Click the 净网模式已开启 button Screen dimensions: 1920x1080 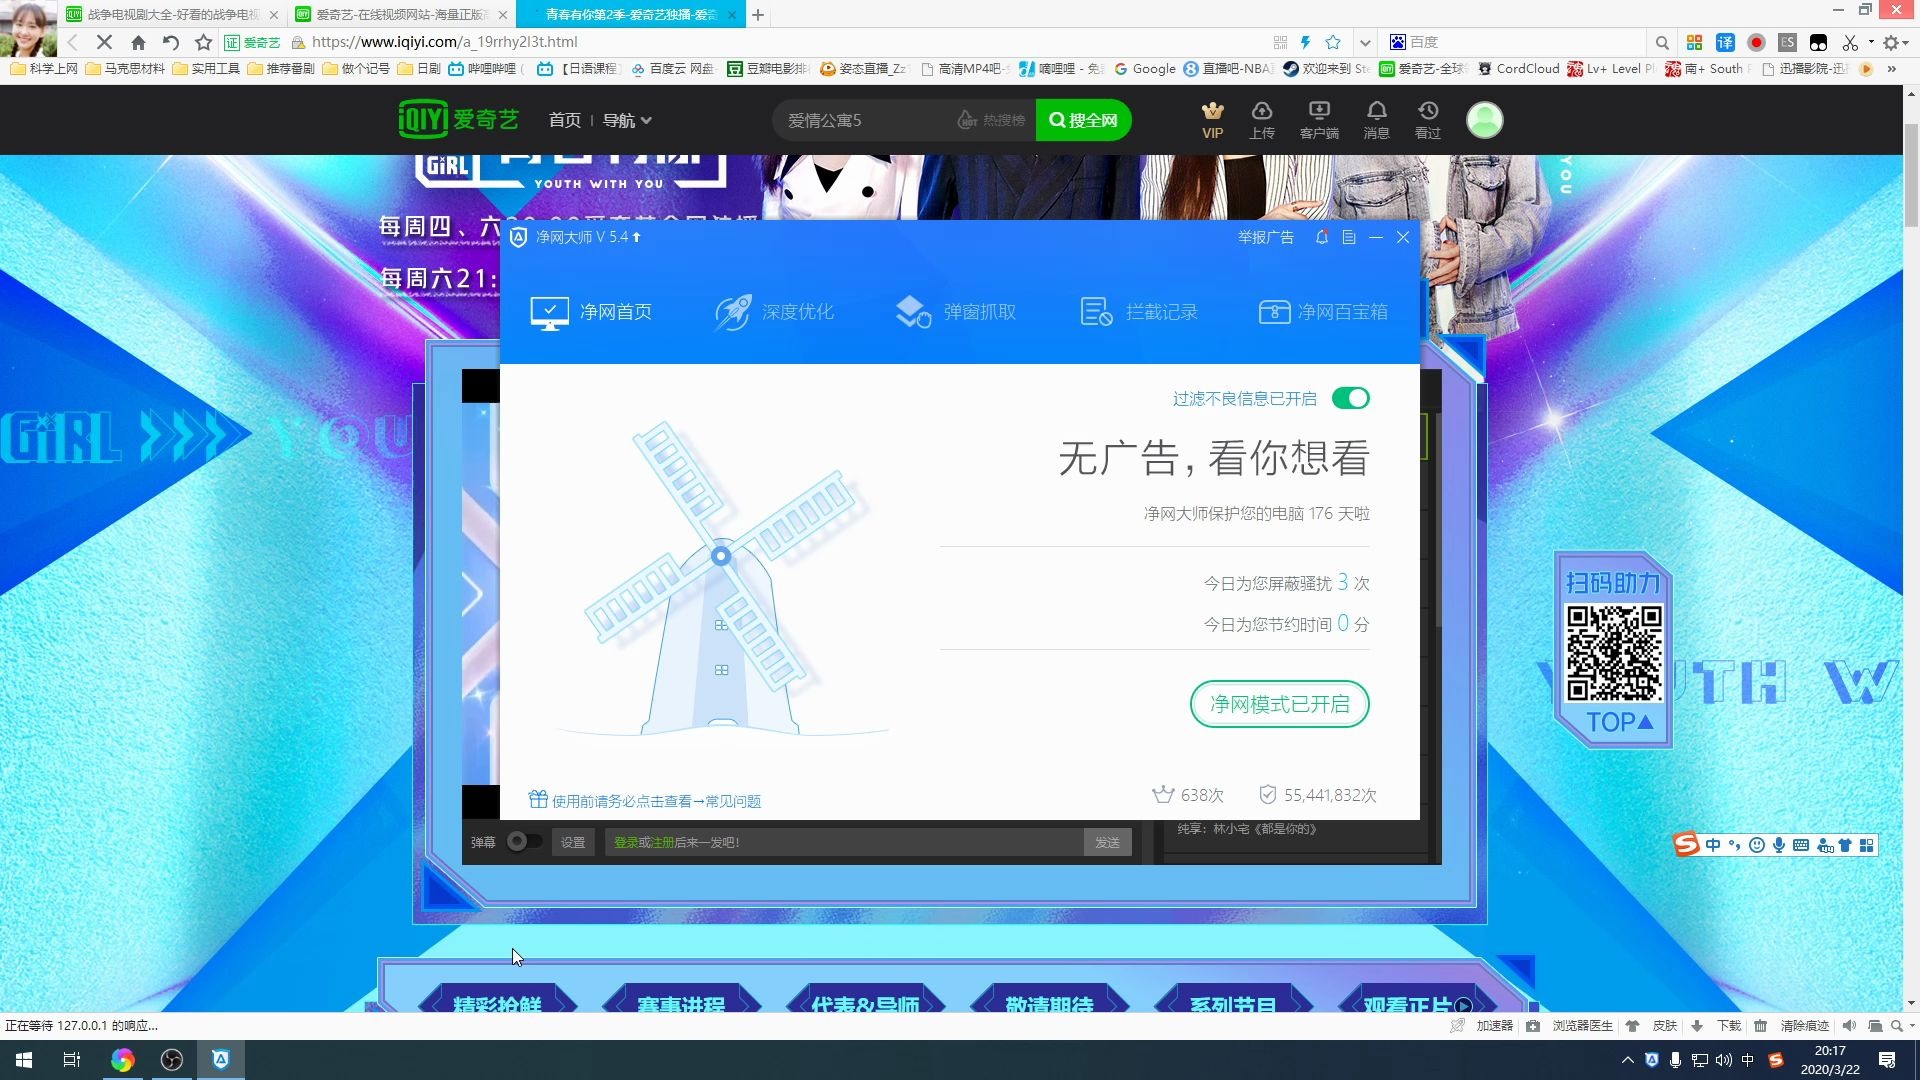tap(1279, 704)
